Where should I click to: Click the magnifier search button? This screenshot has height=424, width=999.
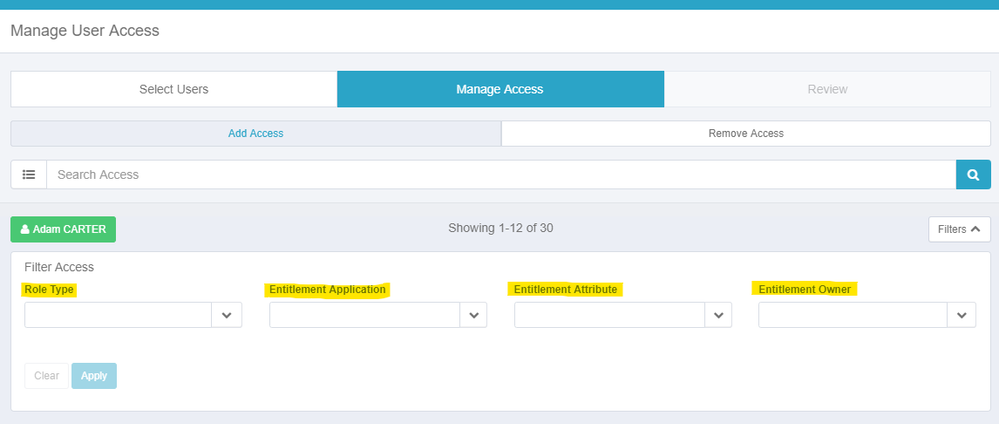tap(972, 175)
